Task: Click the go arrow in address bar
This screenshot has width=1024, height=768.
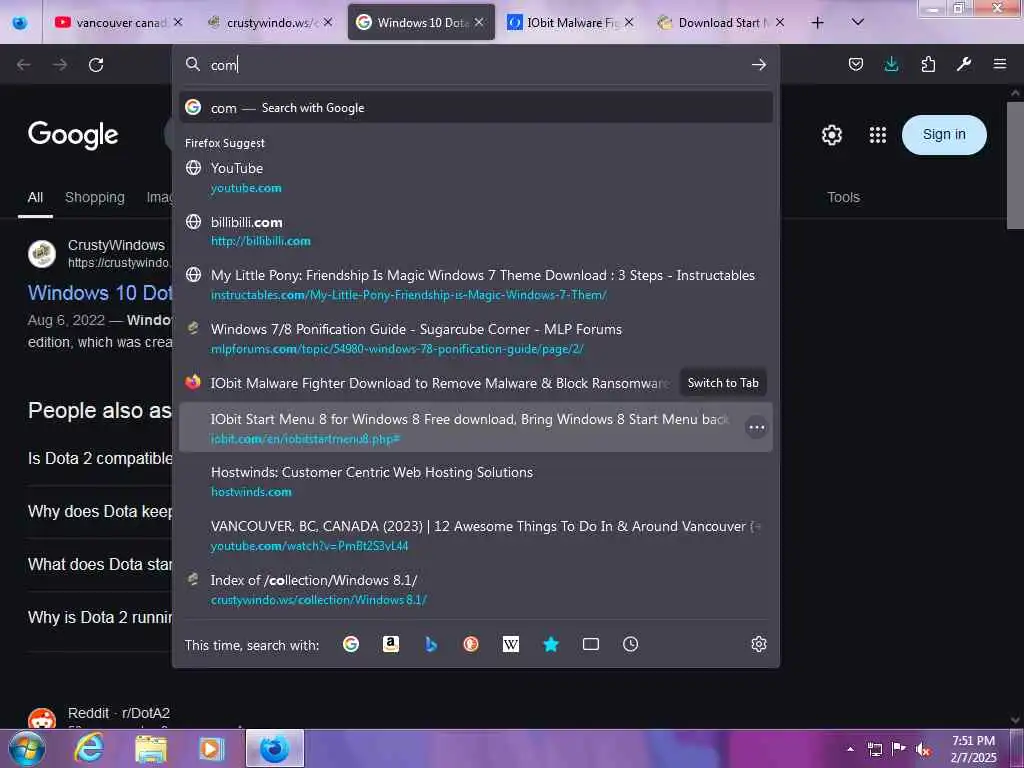Action: pyautogui.click(x=758, y=65)
